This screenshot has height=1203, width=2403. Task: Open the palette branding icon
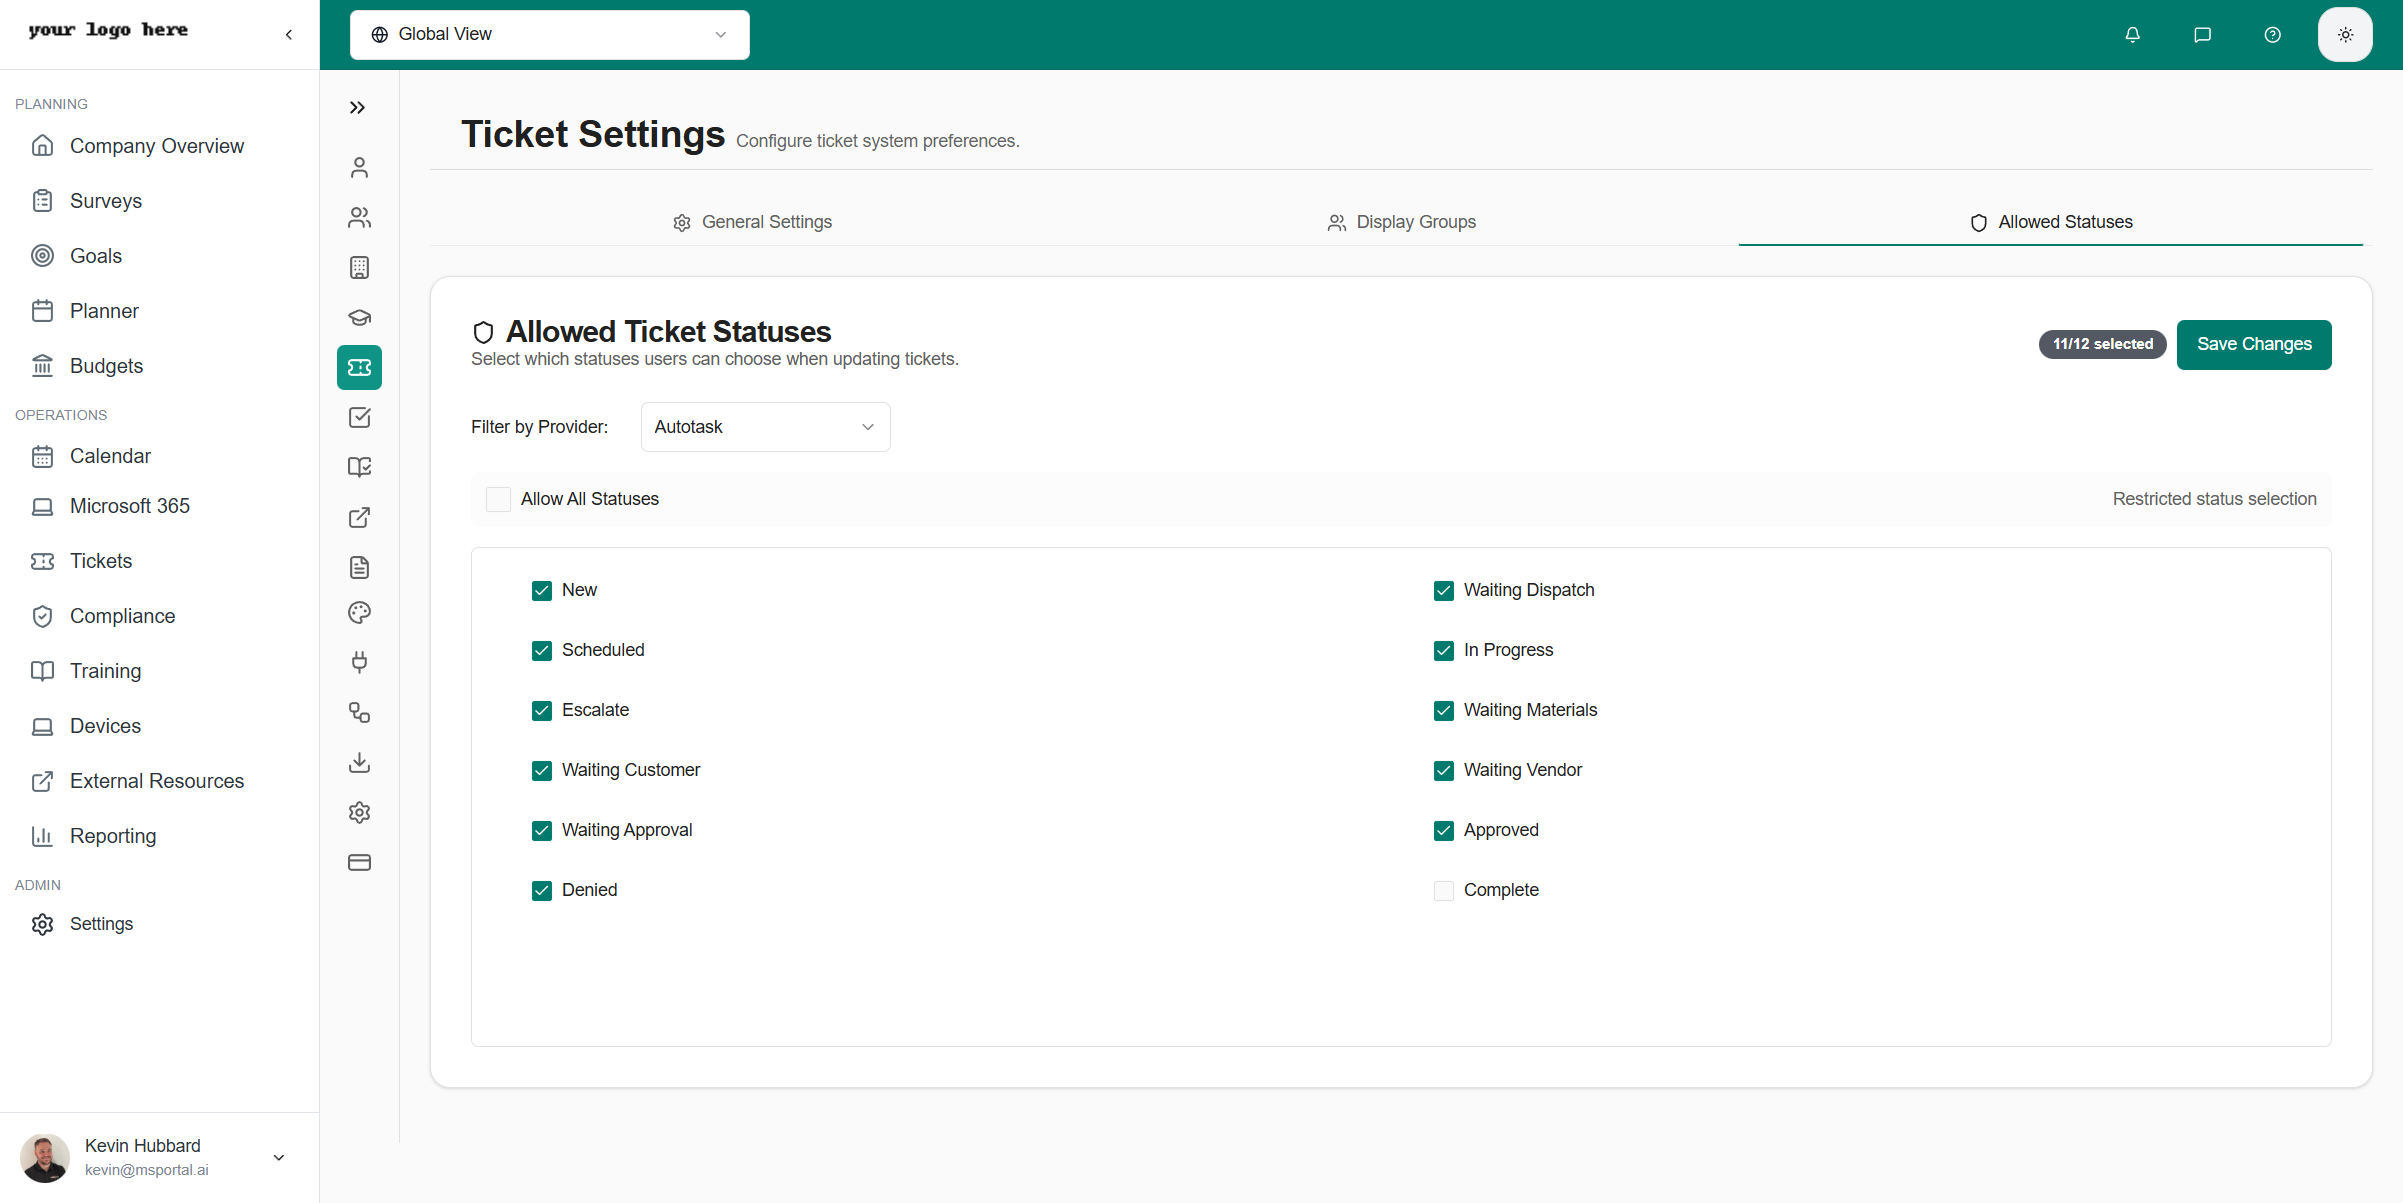pos(359,613)
